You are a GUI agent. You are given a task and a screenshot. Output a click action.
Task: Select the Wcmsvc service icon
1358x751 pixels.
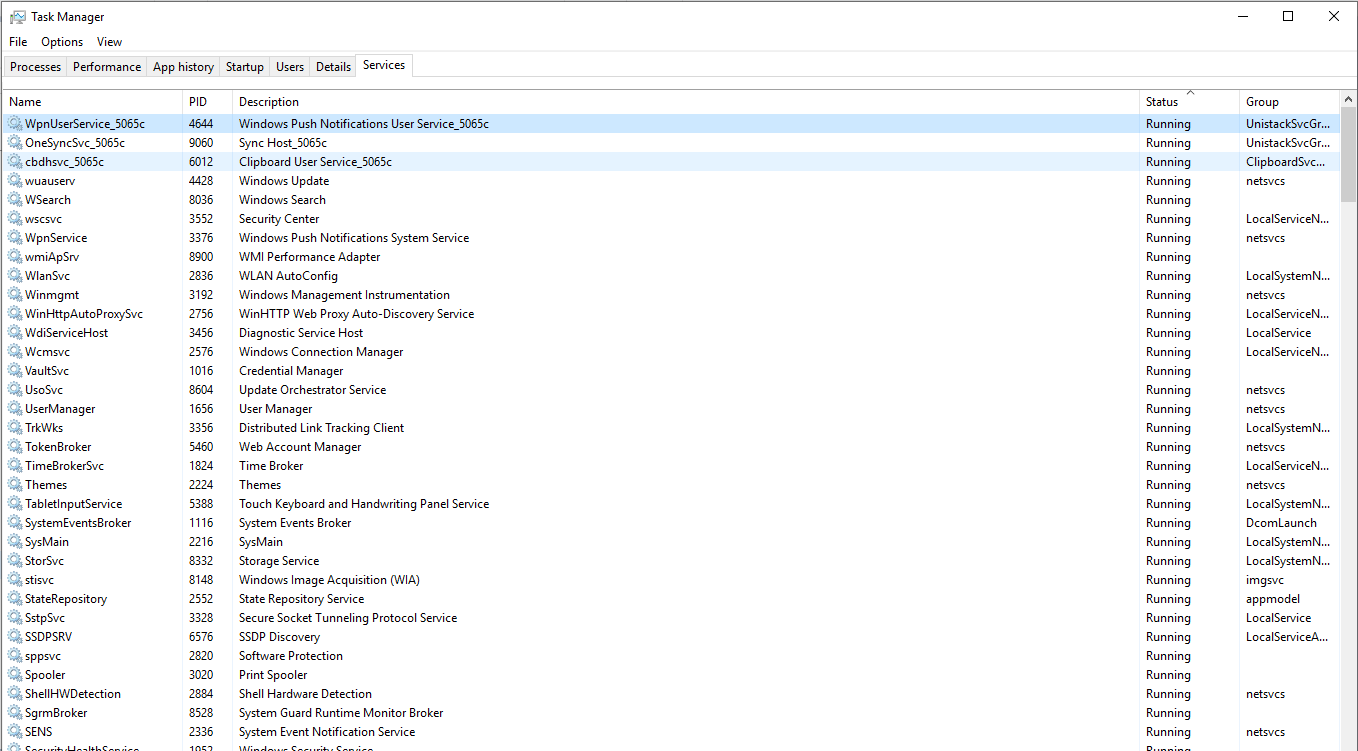click(x=15, y=352)
